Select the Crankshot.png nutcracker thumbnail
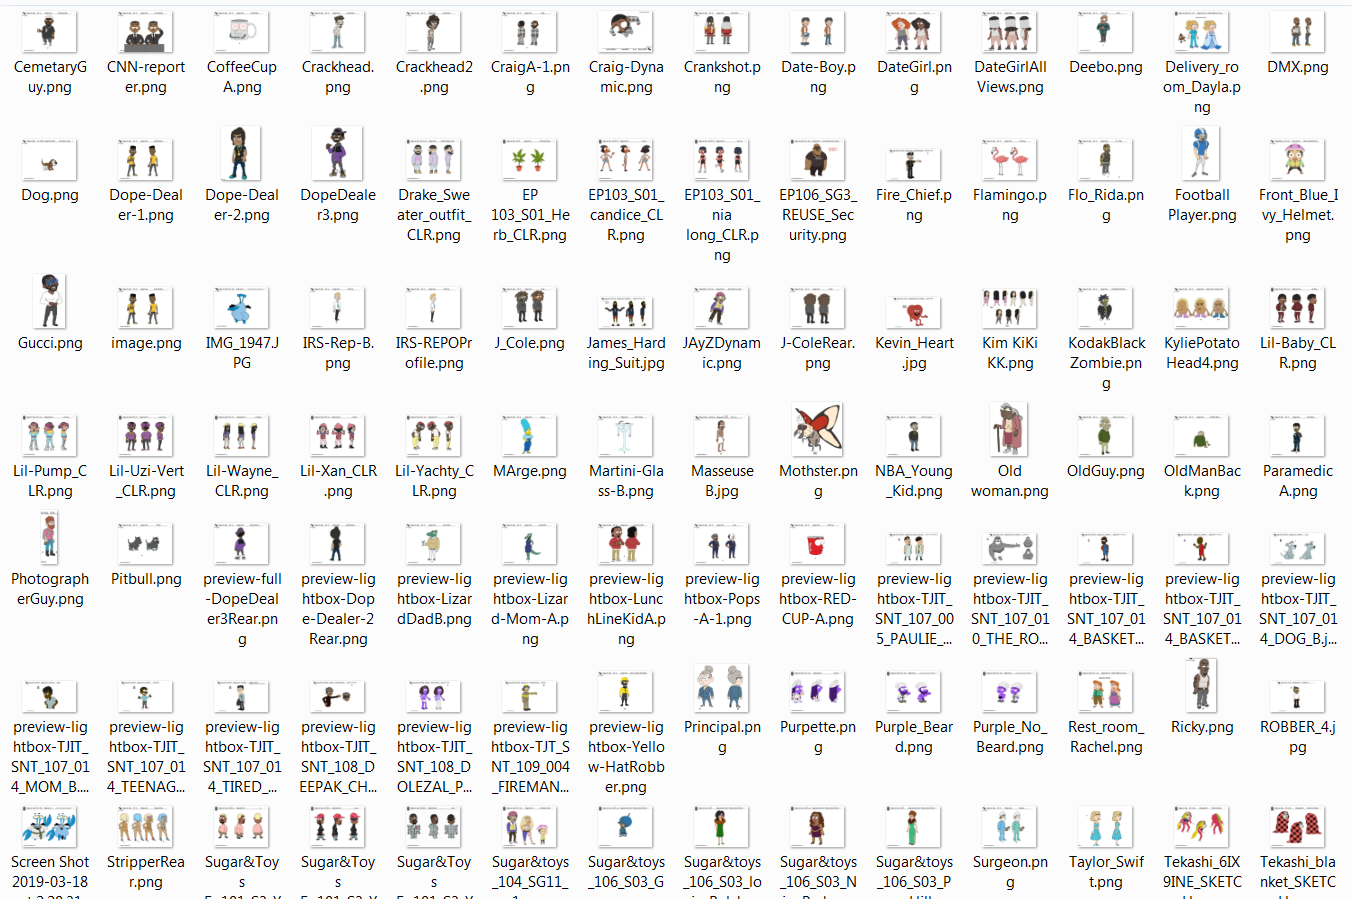The width and height of the screenshot is (1352, 899). coord(721,31)
